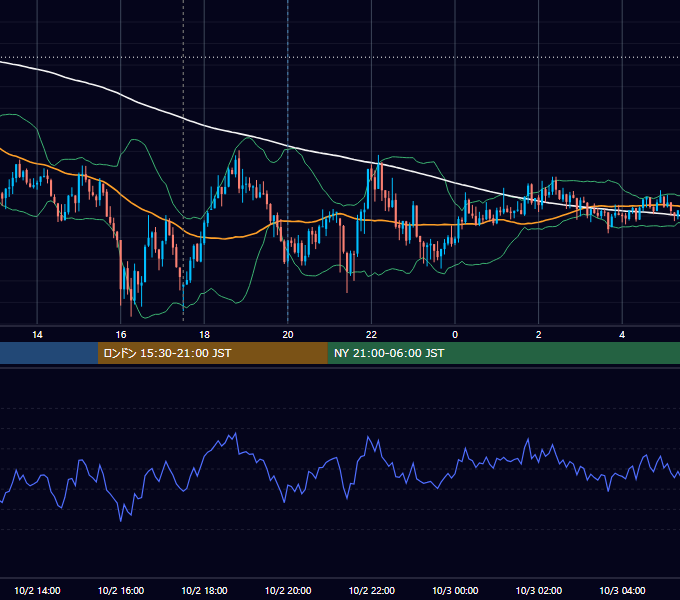This screenshot has width=680, height=600.
Task: Click the blue dashed vertical marker at 20:00
Action: coord(288,161)
